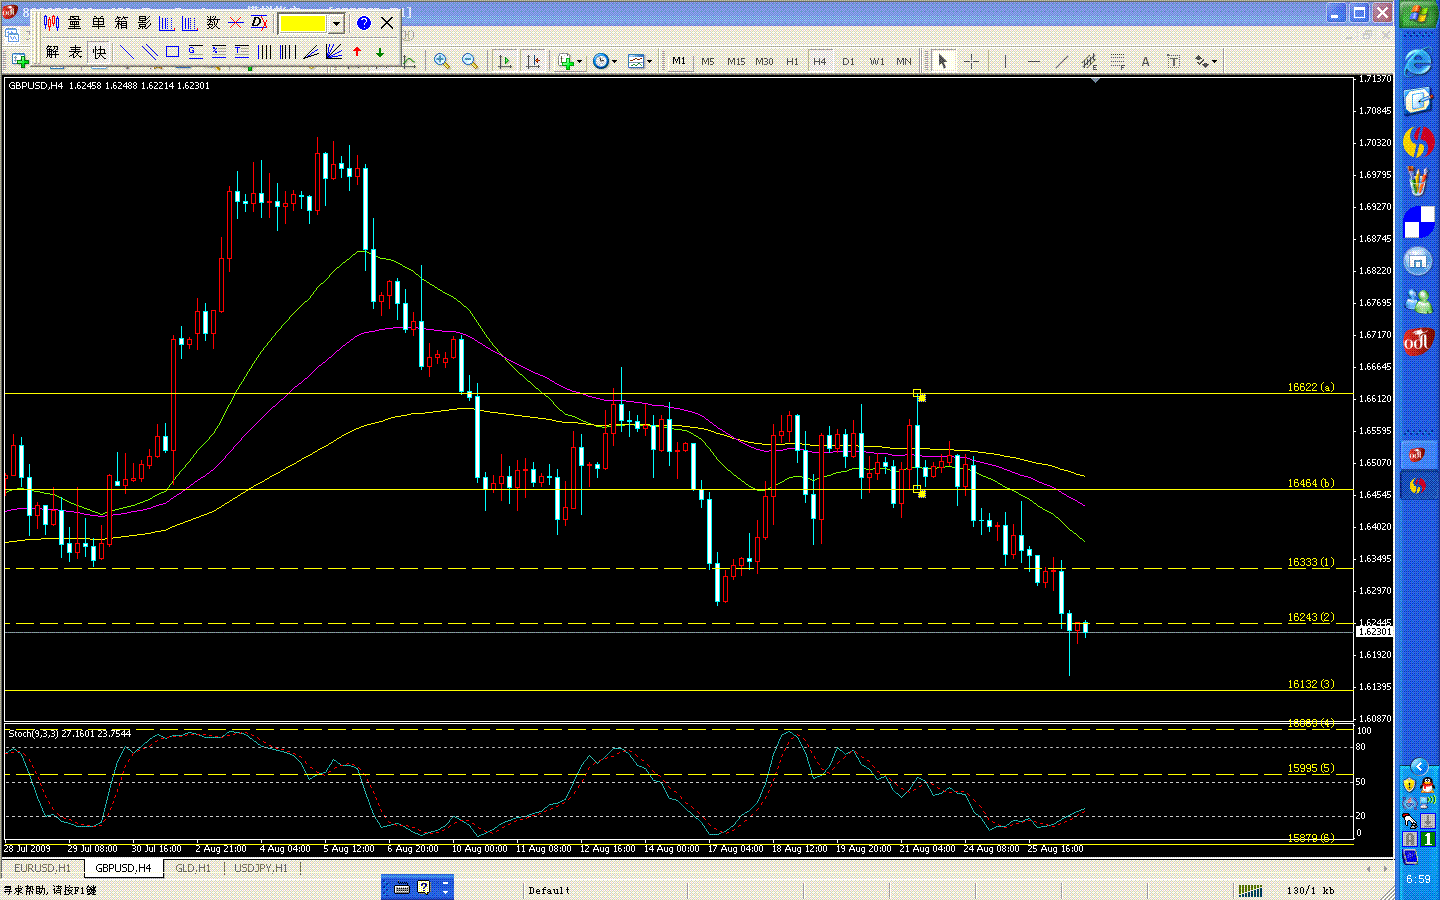Launch Internet Explorer from the side taskbar

click(1418, 61)
